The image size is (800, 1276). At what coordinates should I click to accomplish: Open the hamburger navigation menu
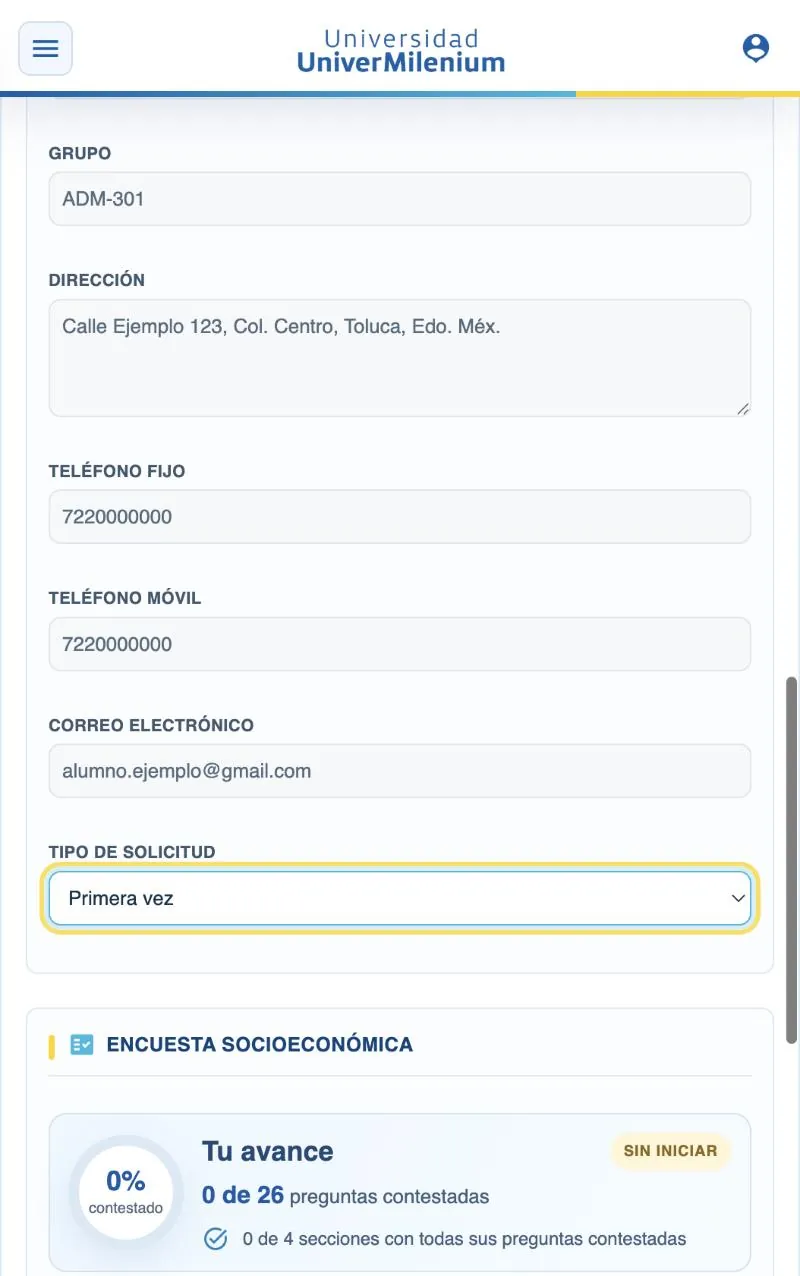pos(46,48)
